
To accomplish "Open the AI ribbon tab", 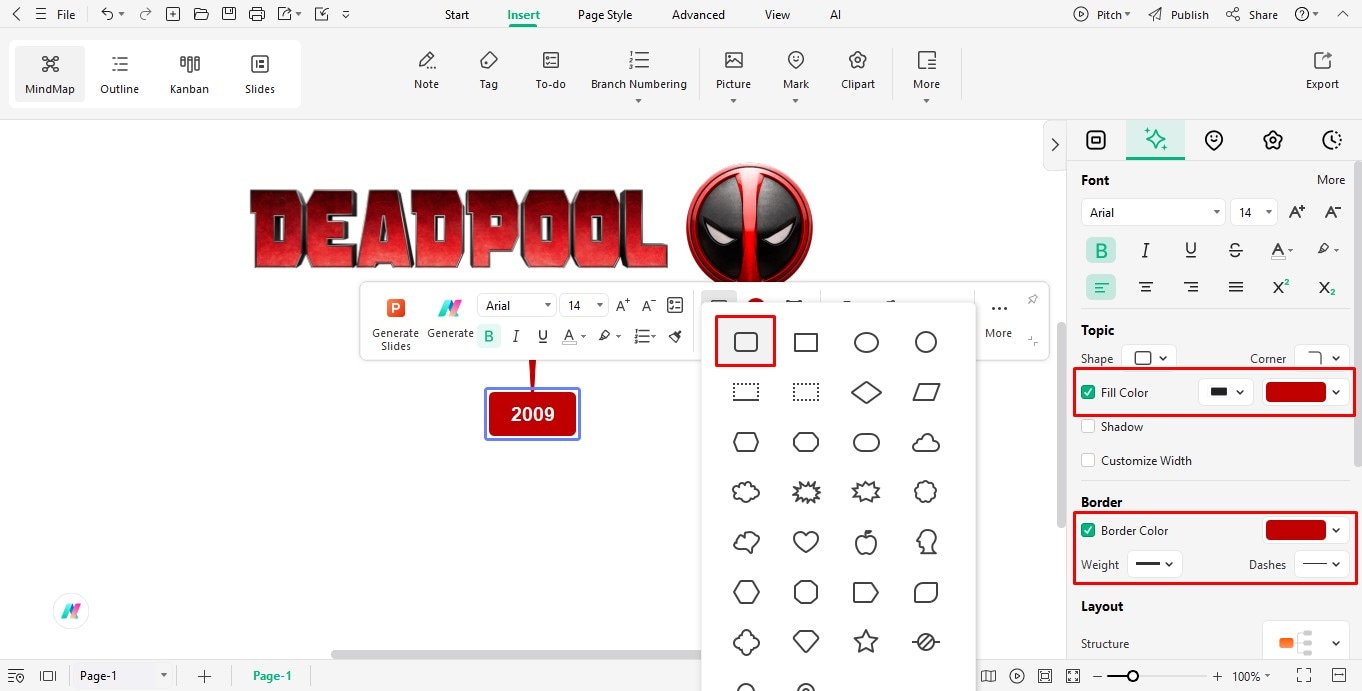I will click(x=835, y=15).
